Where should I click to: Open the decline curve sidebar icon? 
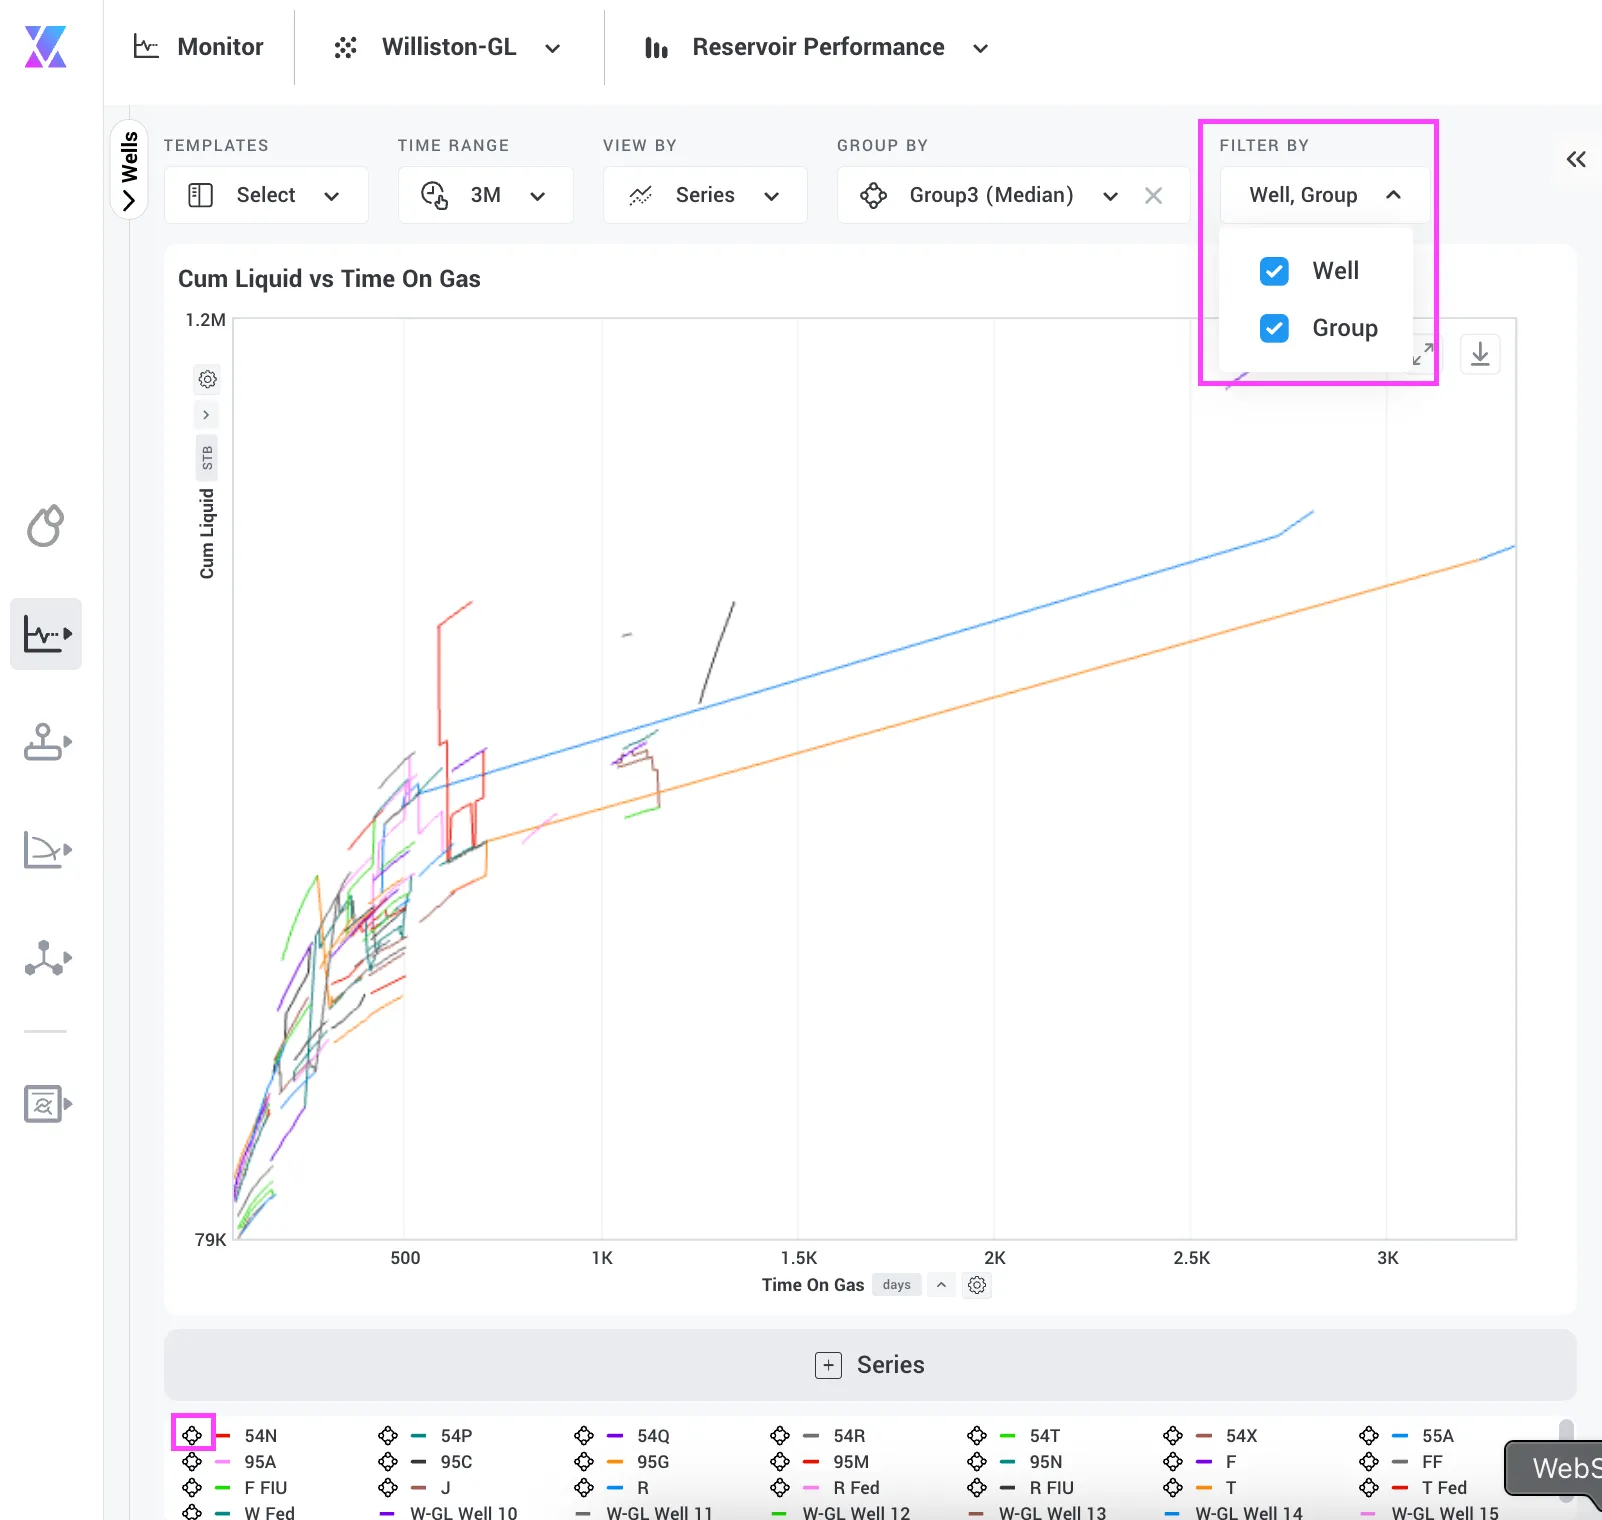pos(47,850)
